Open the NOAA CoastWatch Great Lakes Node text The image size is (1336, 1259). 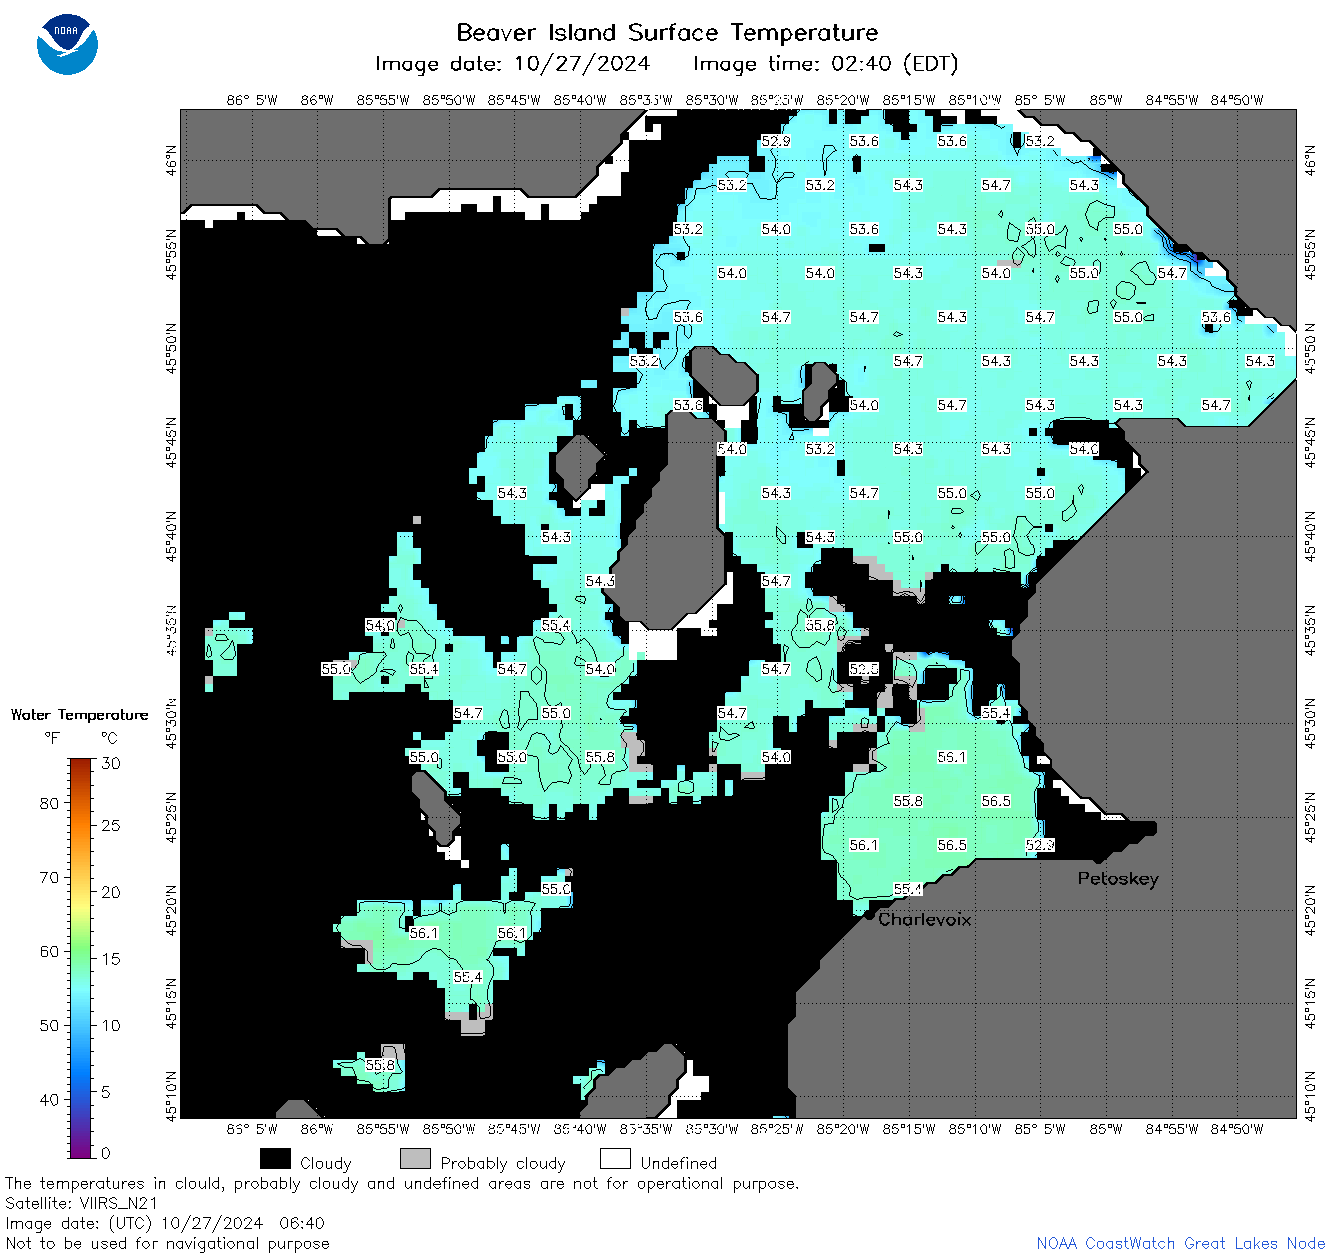tap(1180, 1243)
